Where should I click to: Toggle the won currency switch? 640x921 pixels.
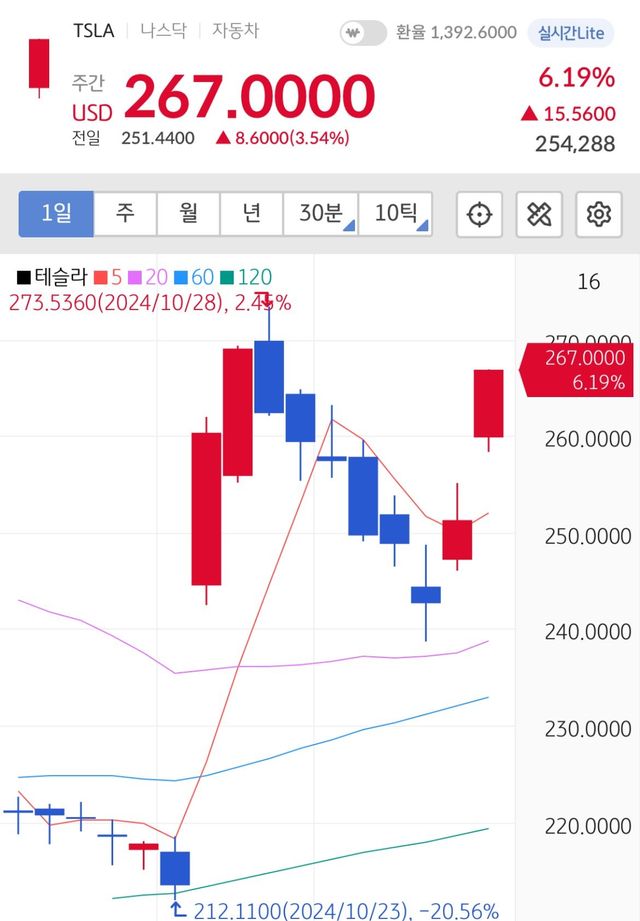(363, 33)
